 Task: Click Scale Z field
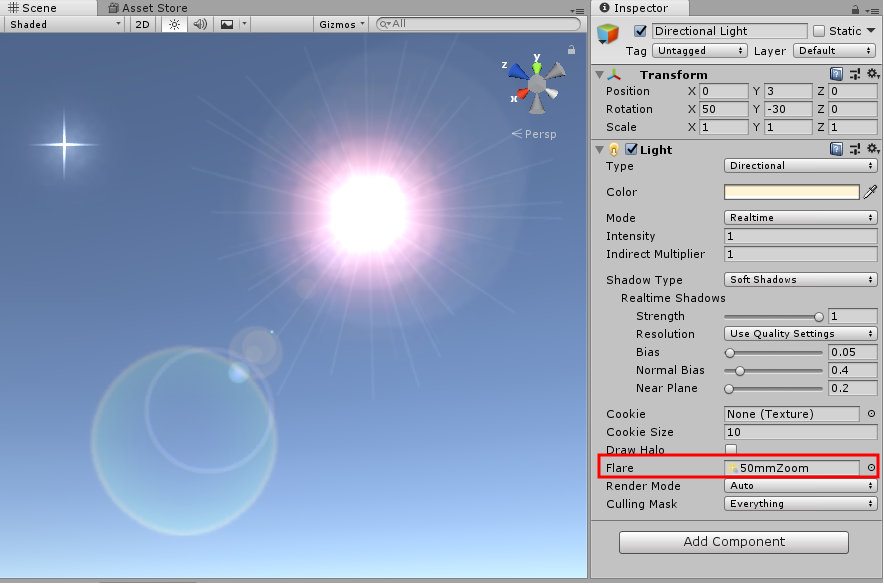[852, 127]
